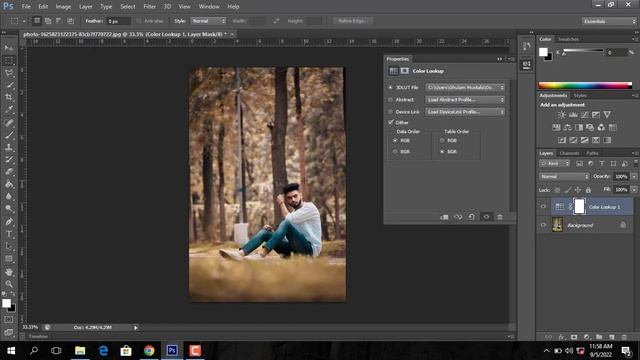
Task: Click the Background layer thumbnail
Action: pos(557,225)
